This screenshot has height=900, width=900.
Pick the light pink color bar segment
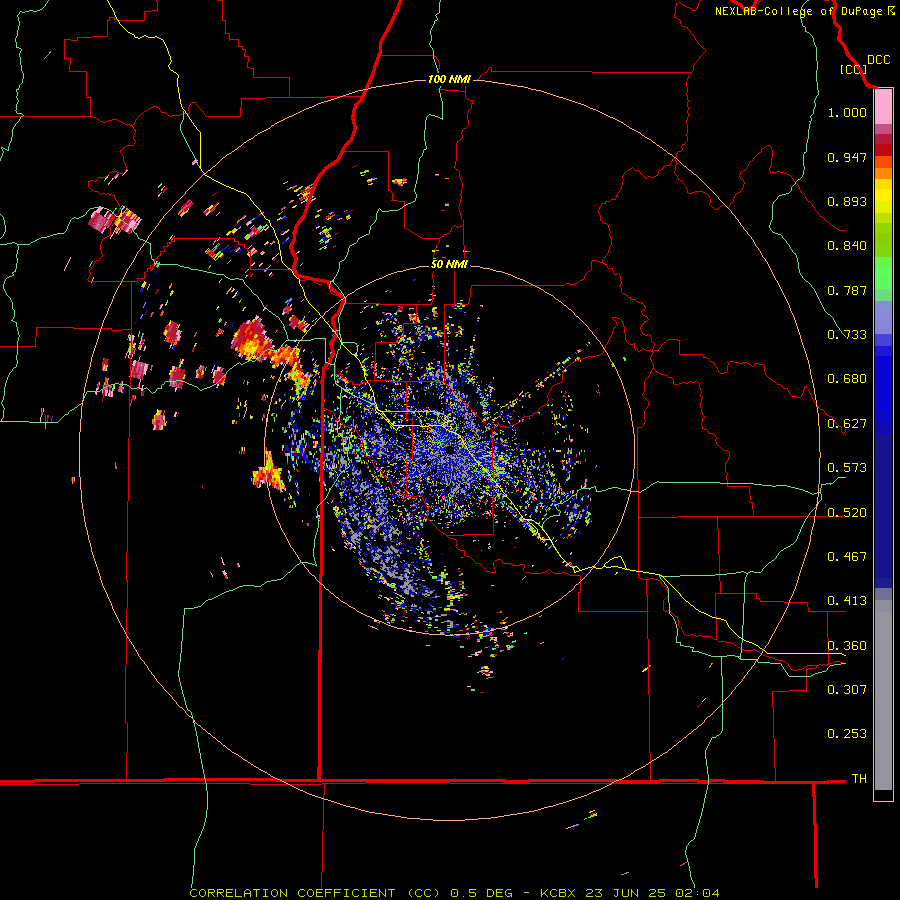pyautogui.click(x=883, y=107)
